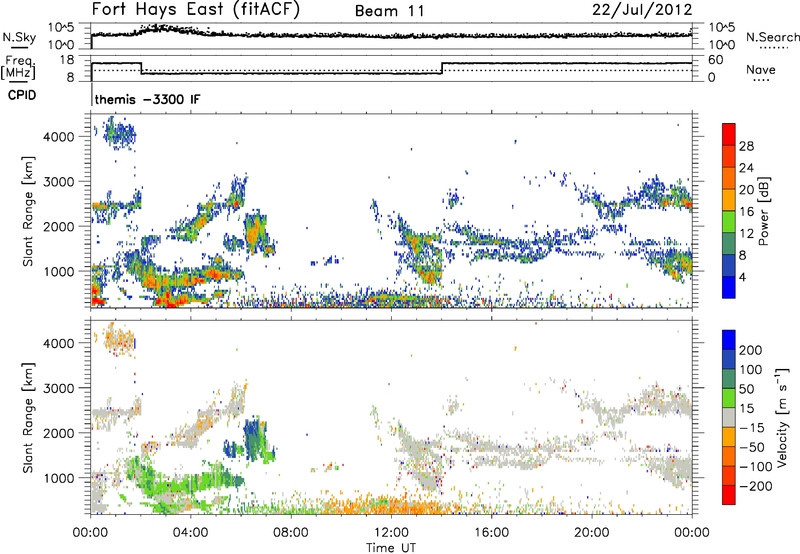Click the '60' Nave axis value
The height and width of the screenshot is (554, 800).
715,60
